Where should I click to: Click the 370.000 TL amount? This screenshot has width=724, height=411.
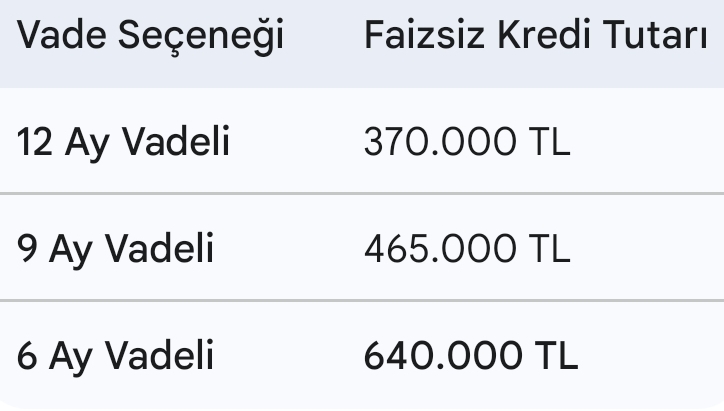tap(467, 143)
